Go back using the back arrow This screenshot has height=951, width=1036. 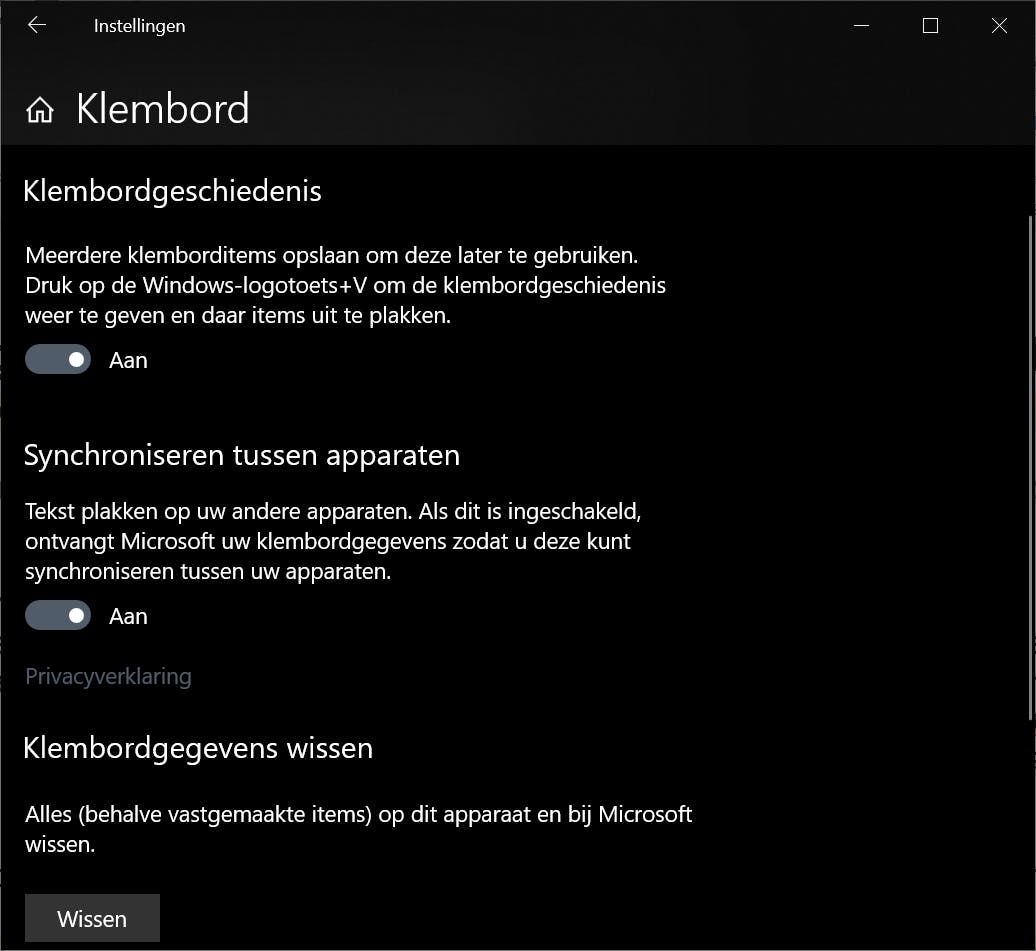[x=37, y=26]
